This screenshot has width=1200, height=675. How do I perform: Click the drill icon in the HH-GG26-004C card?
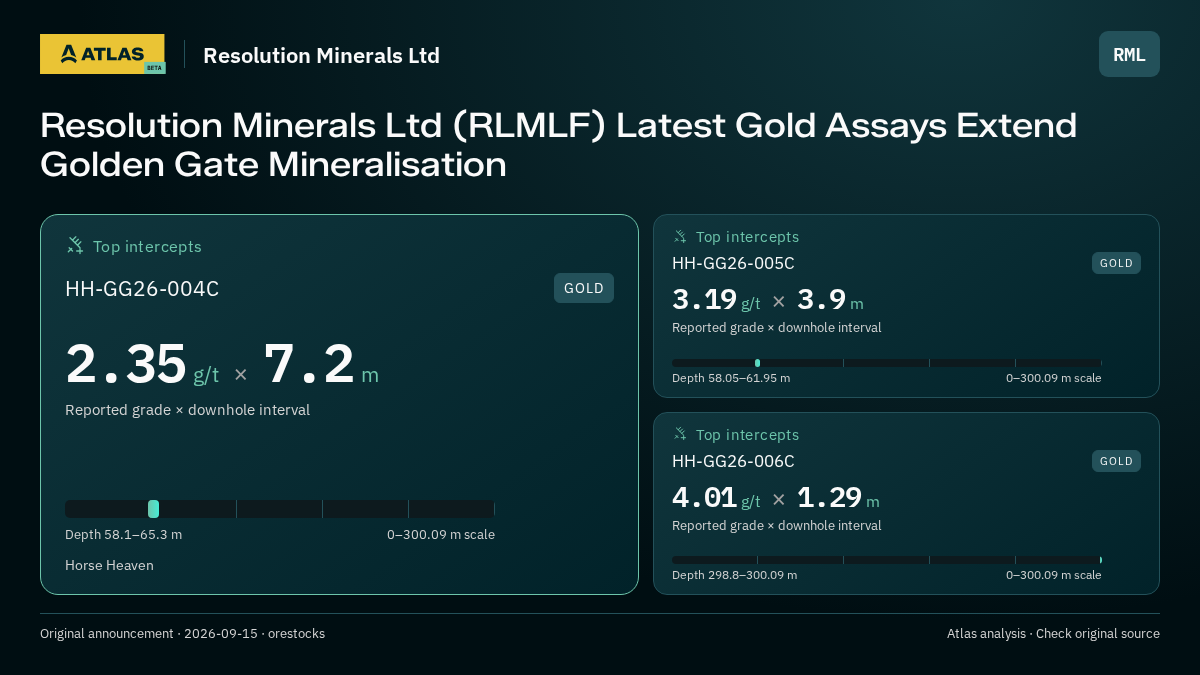coord(75,245)
